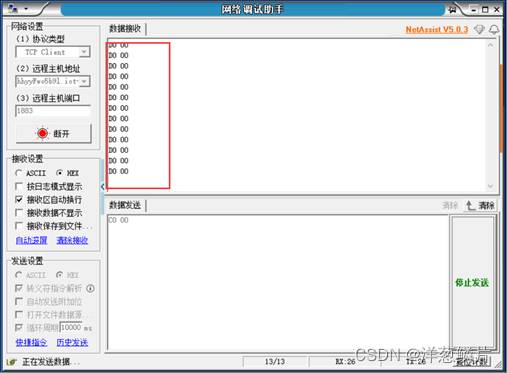Uncheck 接收区自动换行 checkbox

[19, 200]
